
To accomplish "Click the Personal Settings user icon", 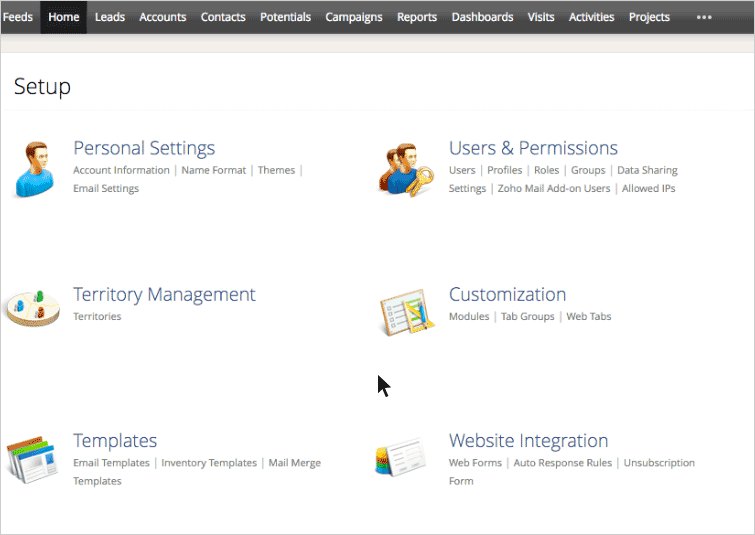I will click(x=35, y=168).
